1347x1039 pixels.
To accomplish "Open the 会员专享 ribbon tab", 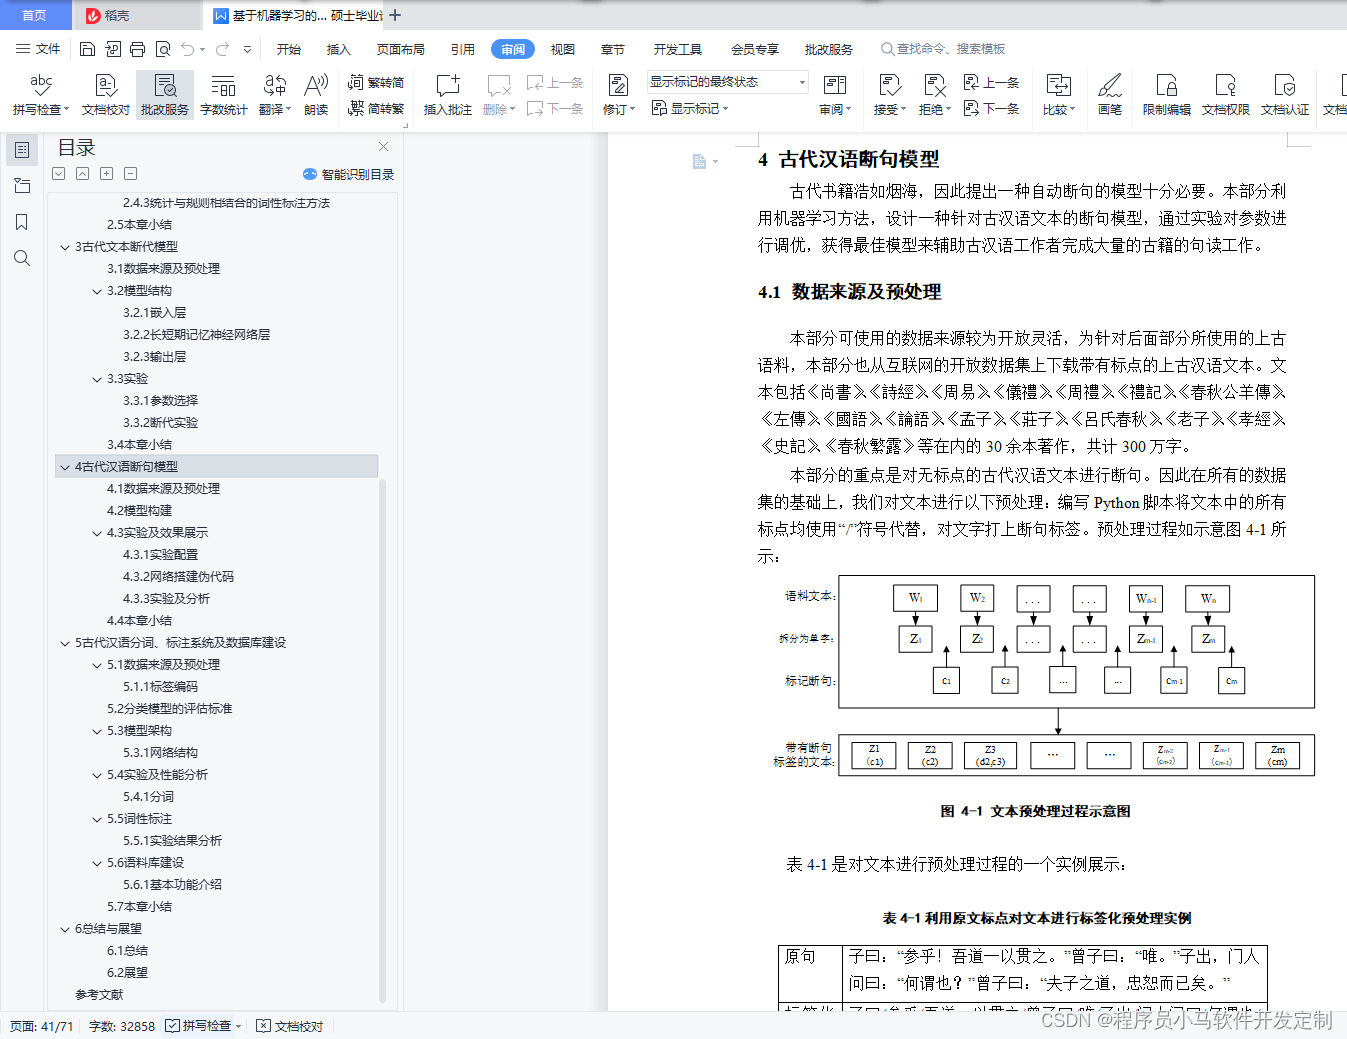I will click(754, 48).
